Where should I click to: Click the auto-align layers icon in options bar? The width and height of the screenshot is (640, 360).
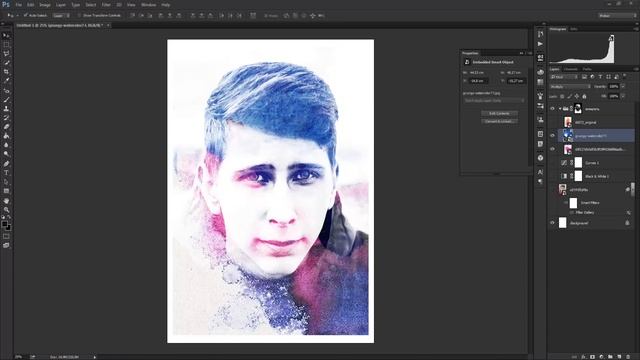tap(253, 16)
